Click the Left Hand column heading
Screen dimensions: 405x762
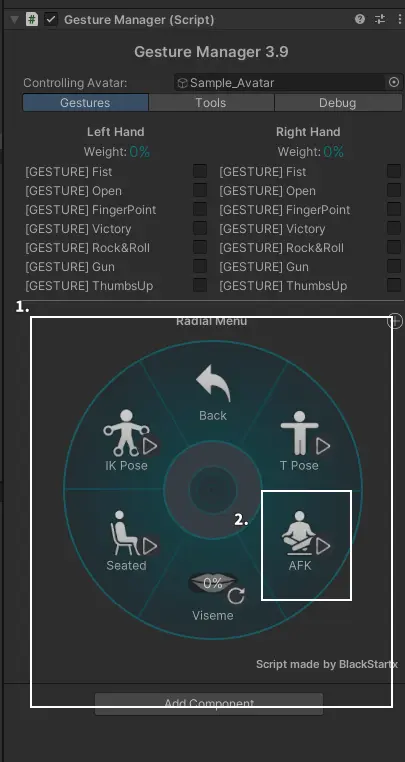(x=116, y=132)
